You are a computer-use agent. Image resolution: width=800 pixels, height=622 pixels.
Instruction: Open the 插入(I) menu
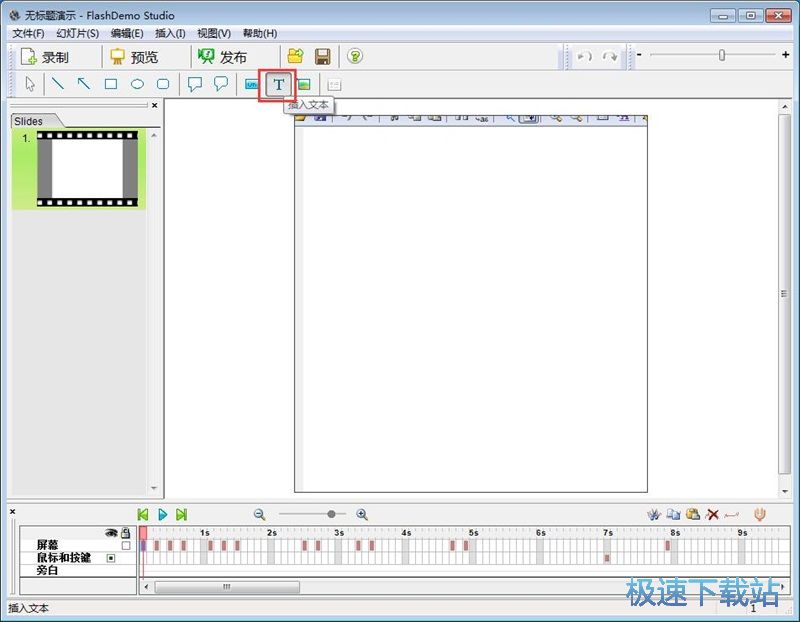pyautogui.click(x=170, y=33)
